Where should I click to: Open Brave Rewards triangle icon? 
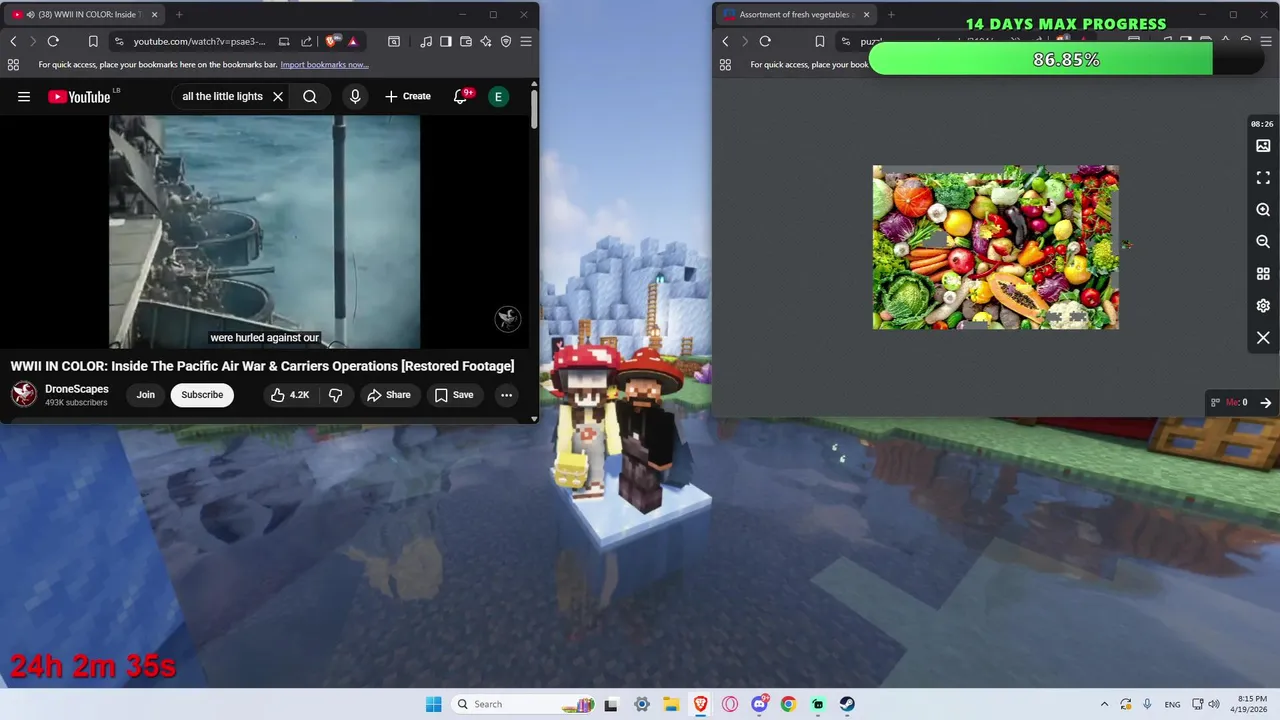(353, 41)
